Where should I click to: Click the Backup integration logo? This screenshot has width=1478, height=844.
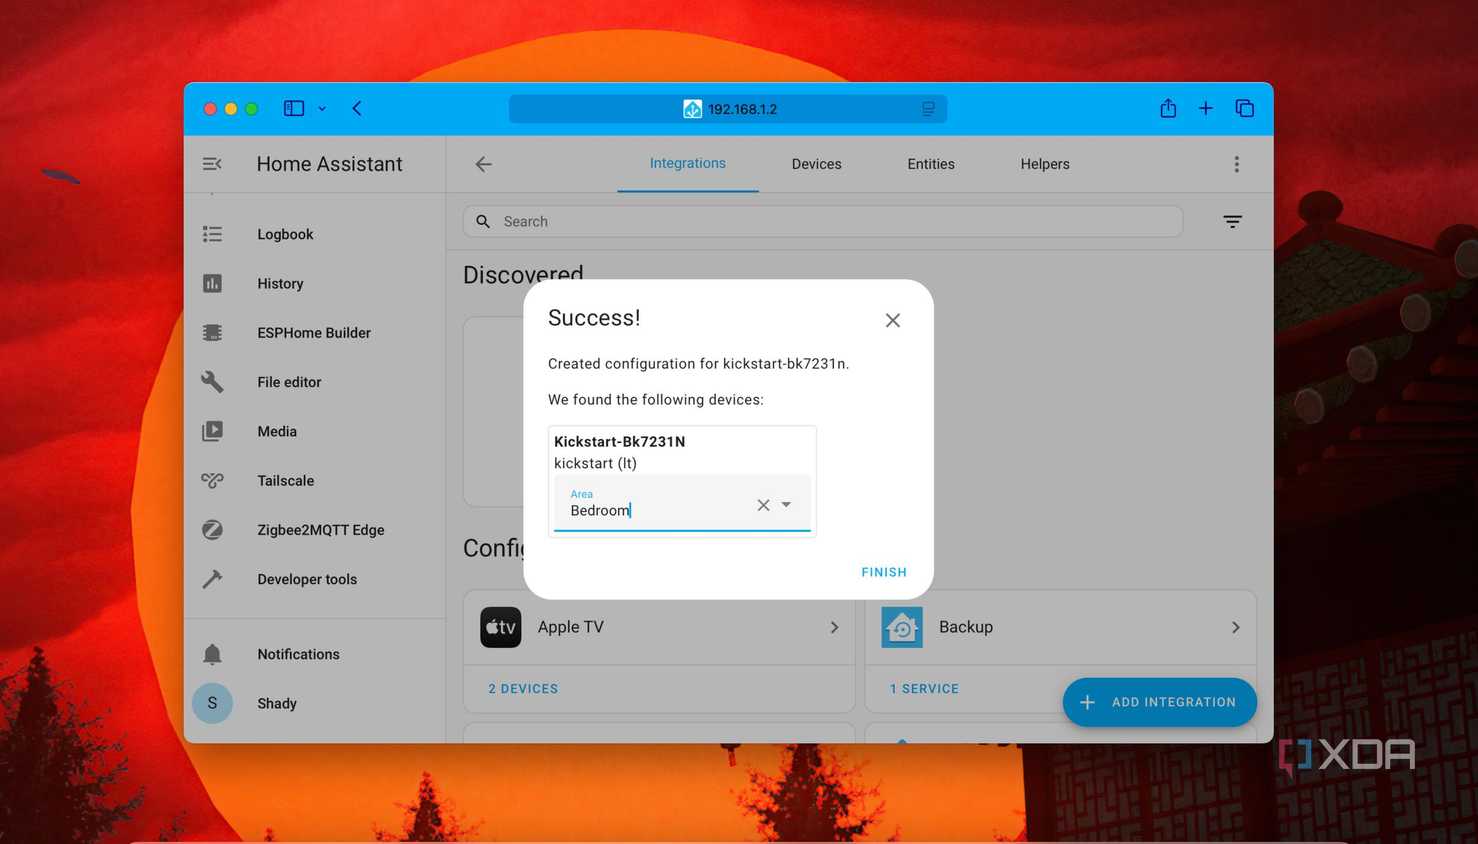pos(902,627)
